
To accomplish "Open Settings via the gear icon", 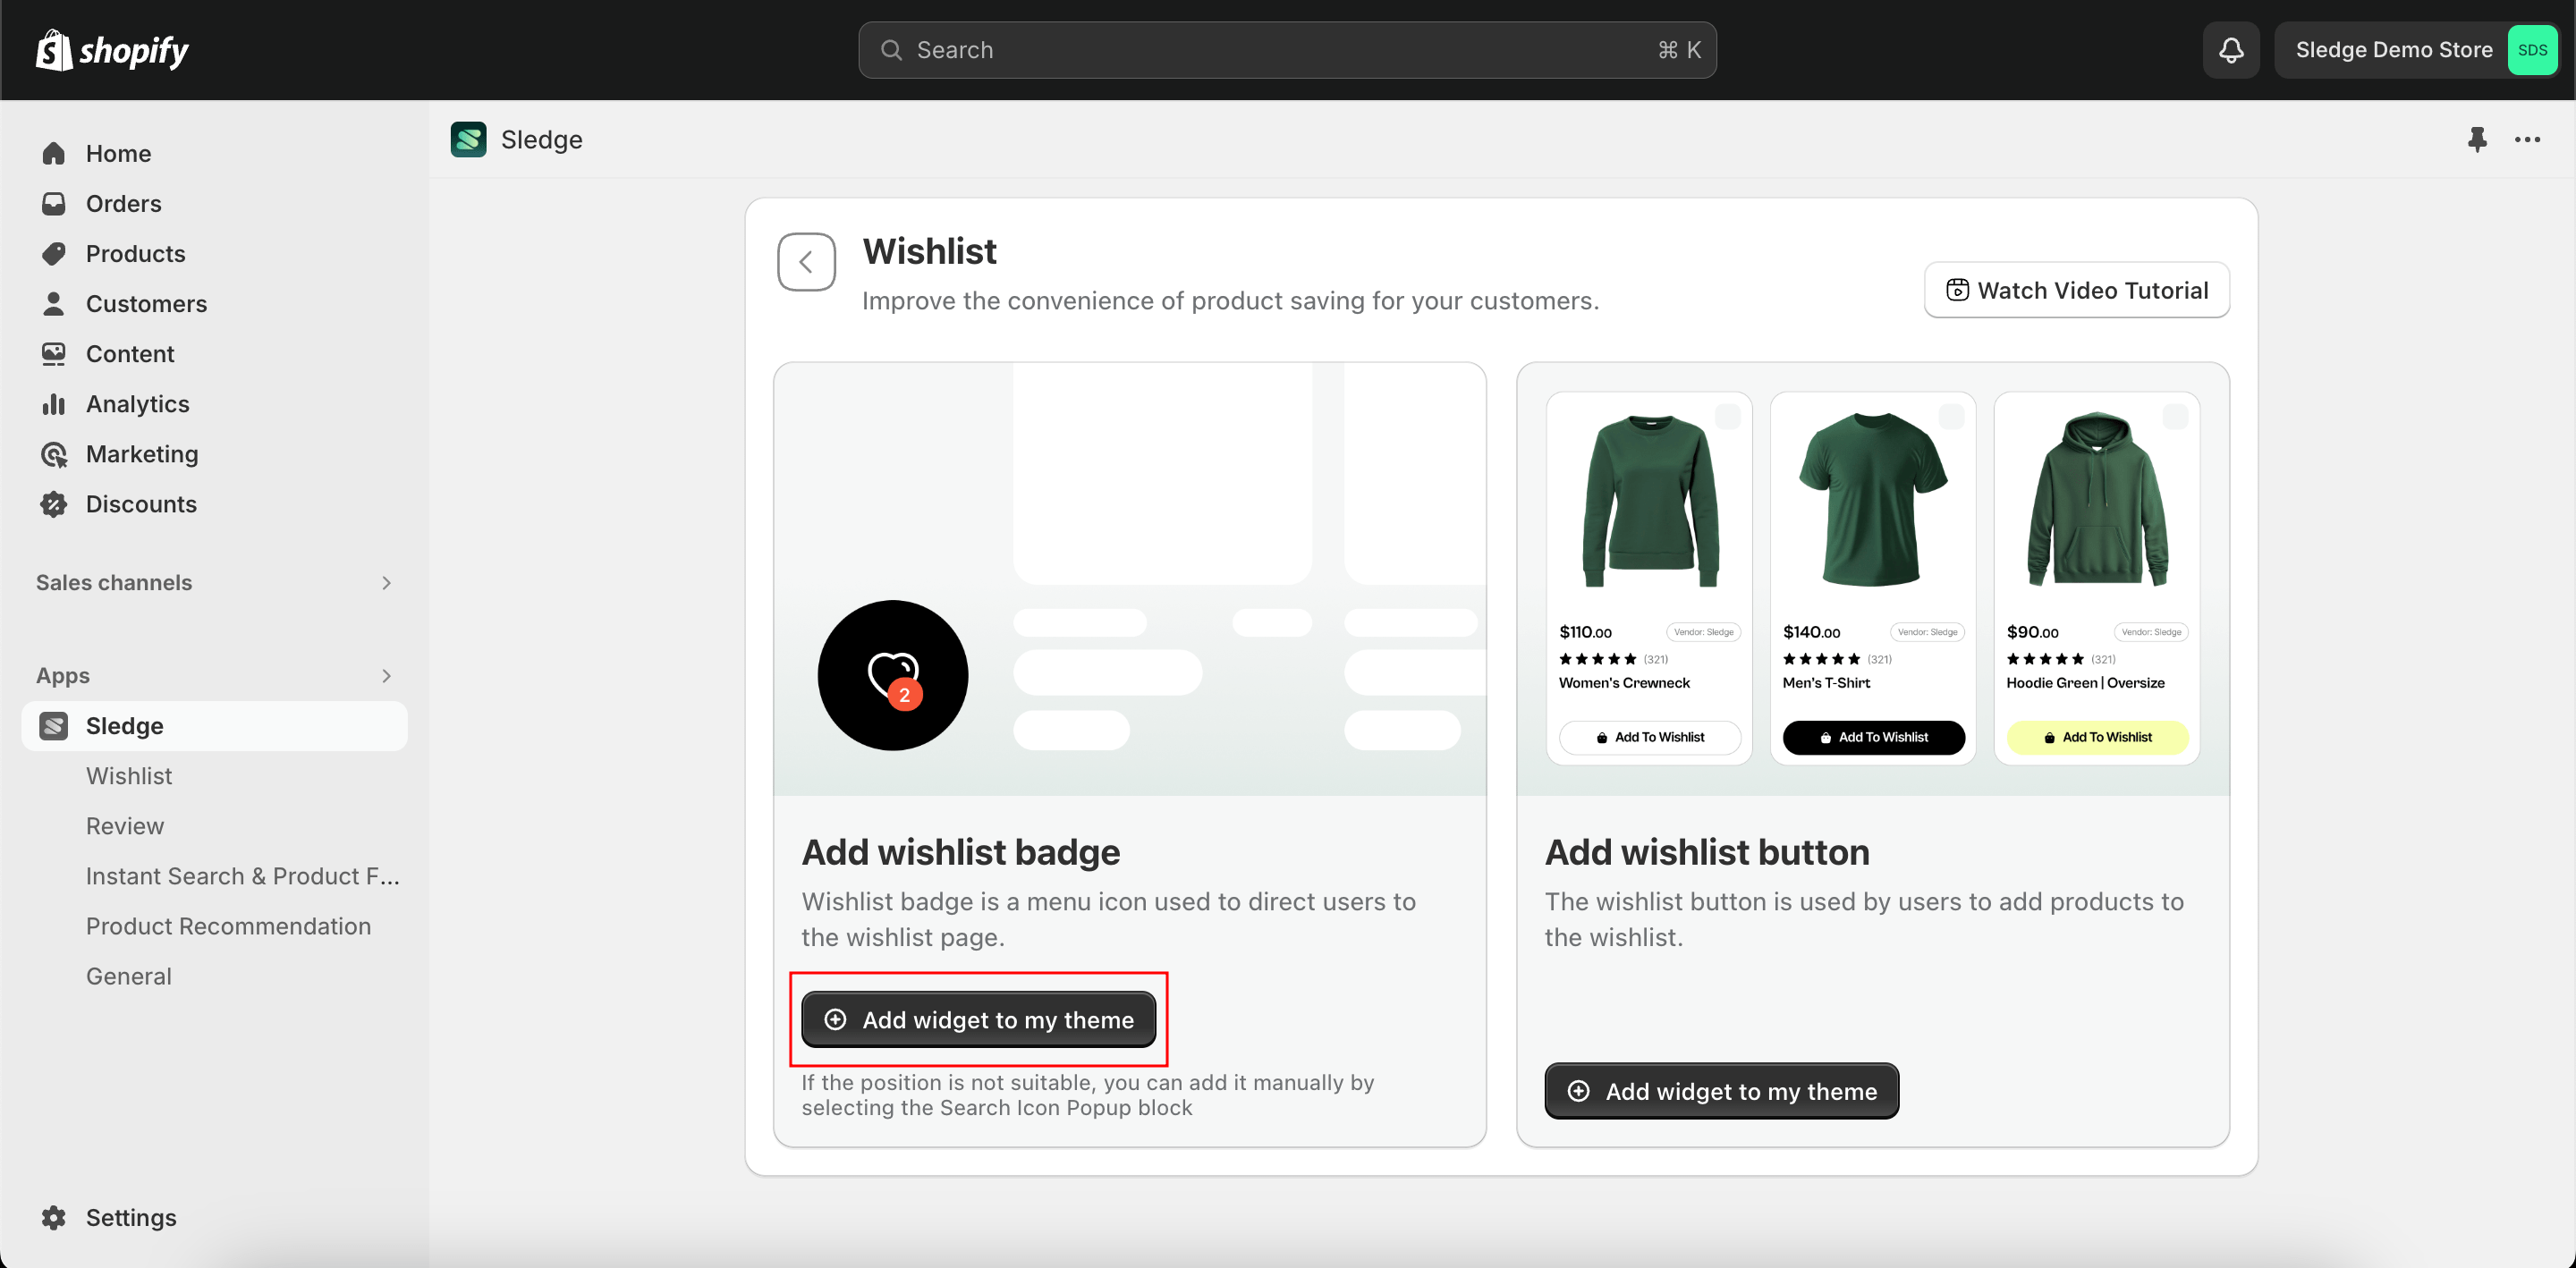I will tap(54, 1217).
